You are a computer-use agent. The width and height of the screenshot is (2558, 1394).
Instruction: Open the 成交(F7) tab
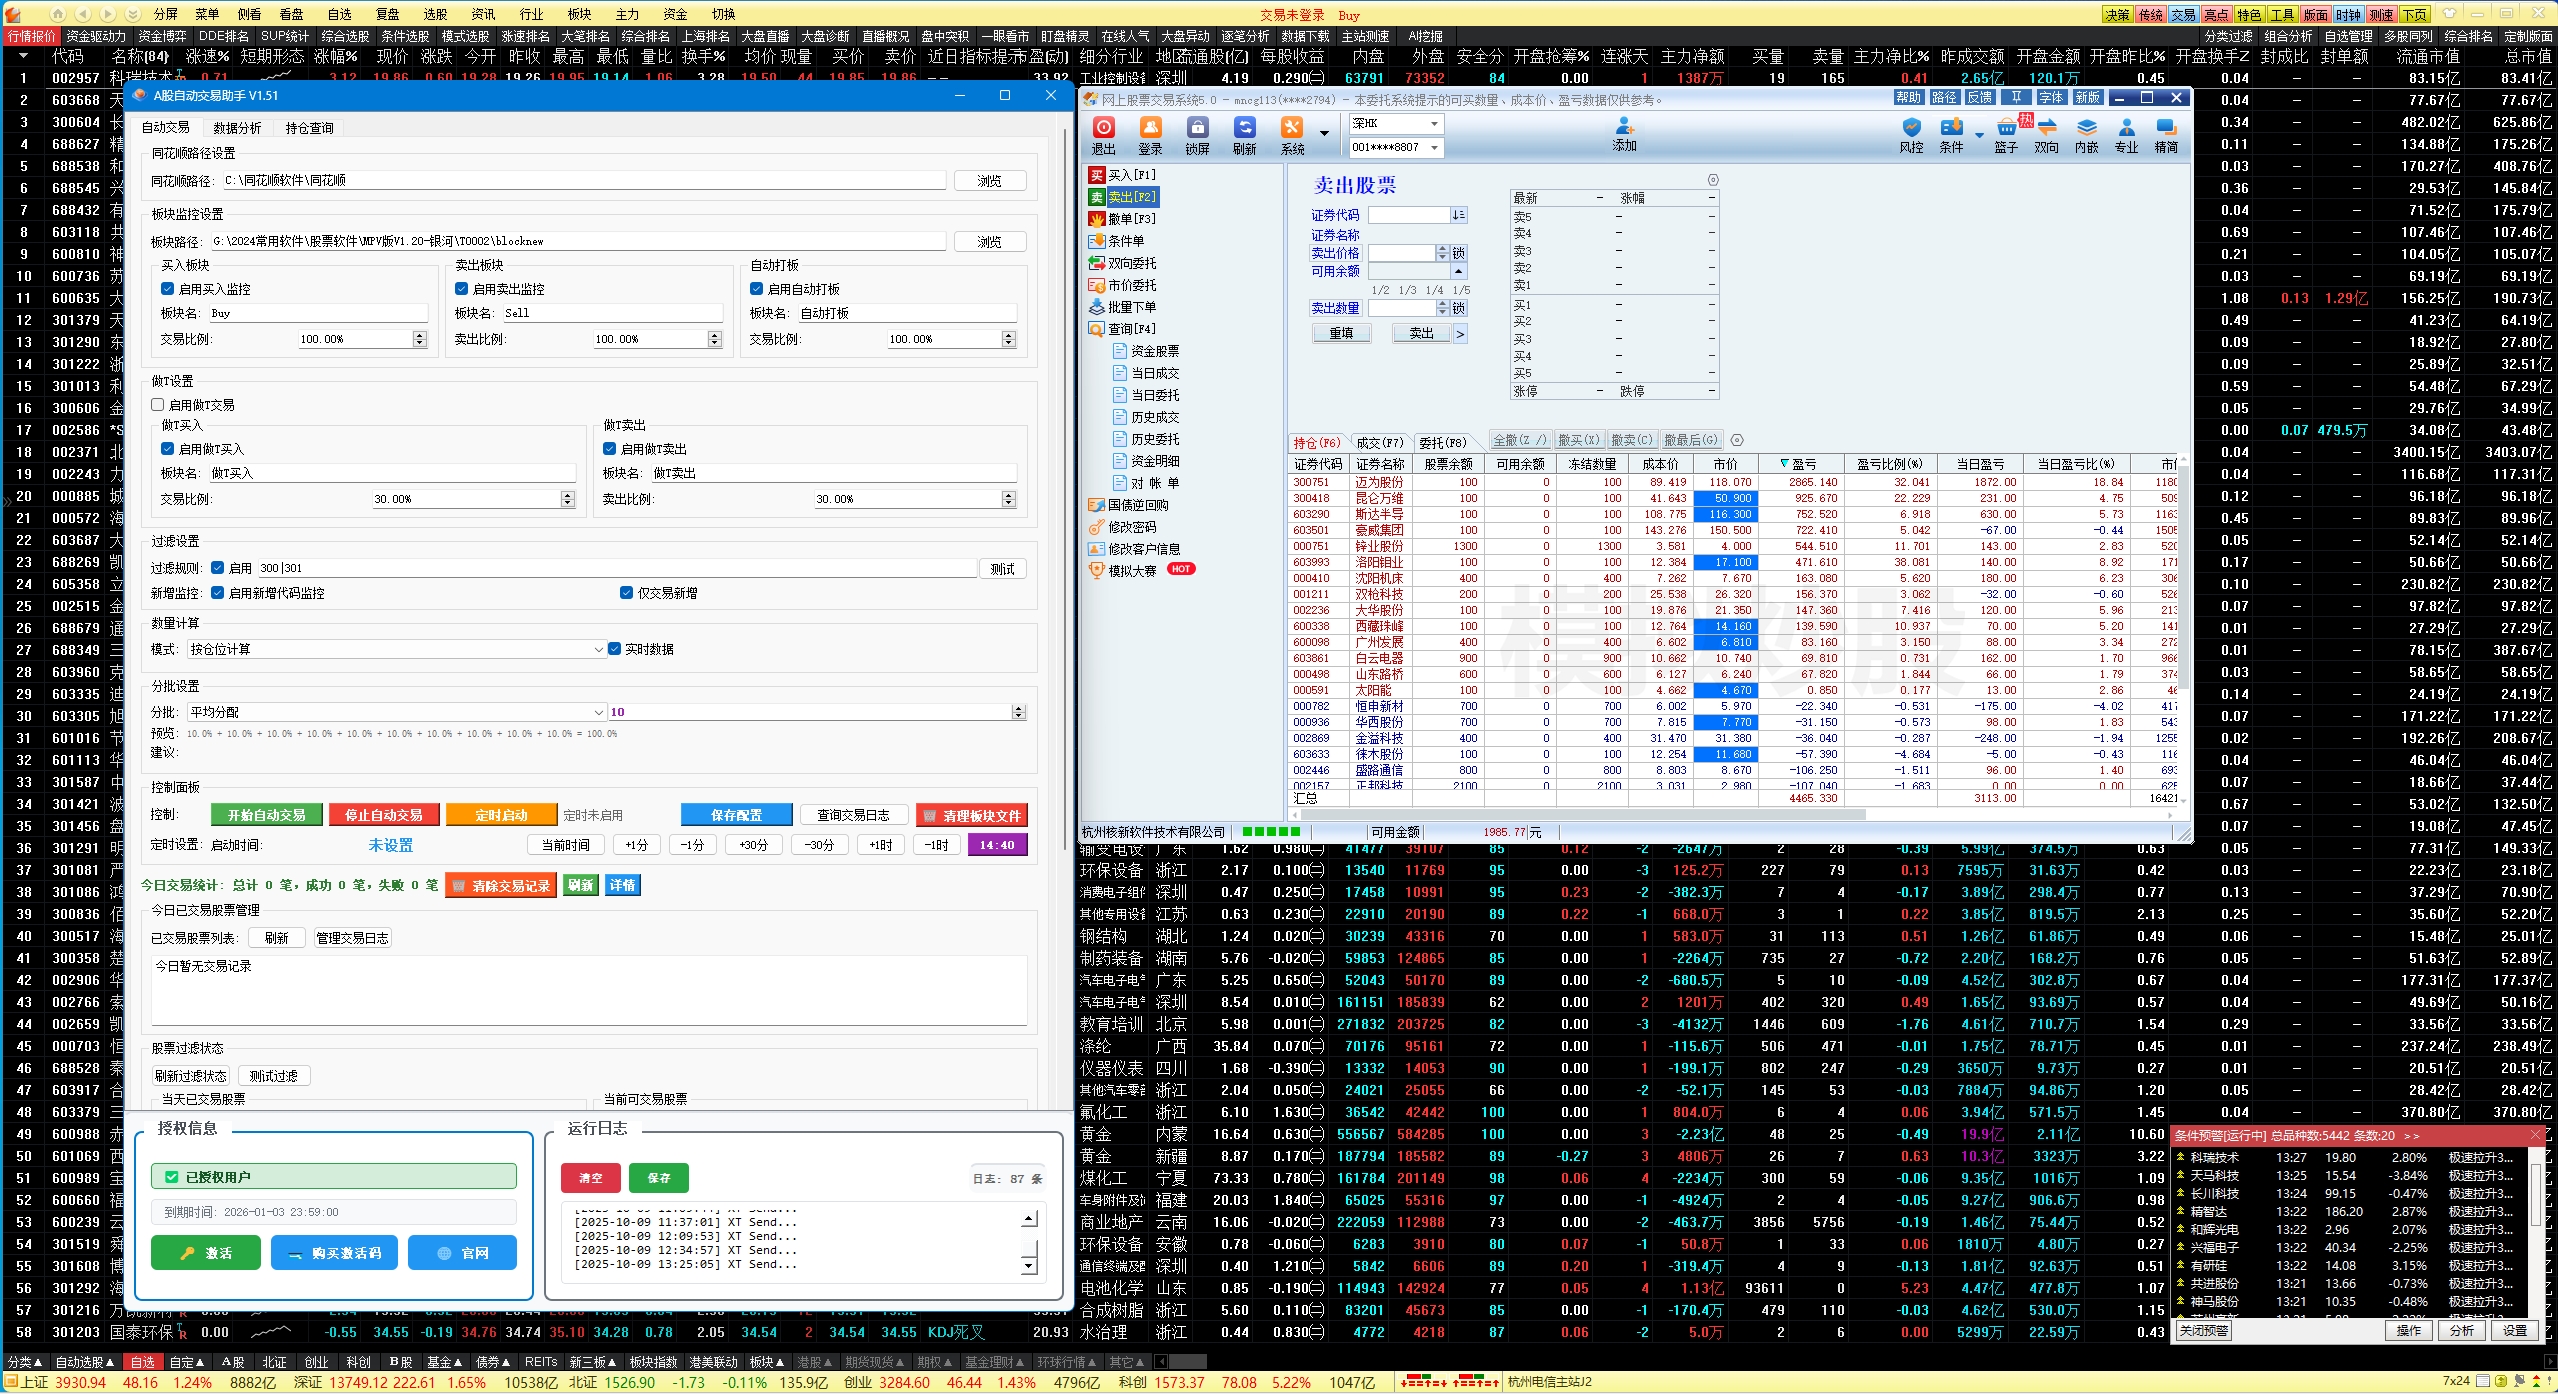coord(1379,442)
